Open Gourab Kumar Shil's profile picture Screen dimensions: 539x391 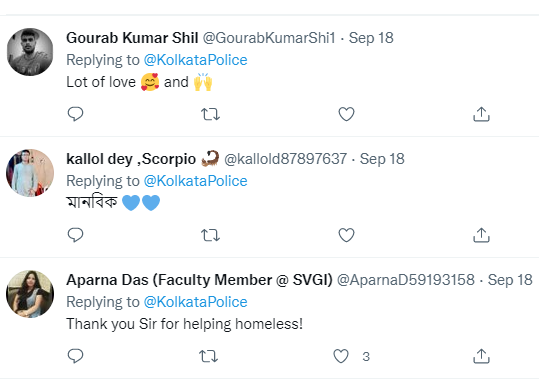pos(30,52)
